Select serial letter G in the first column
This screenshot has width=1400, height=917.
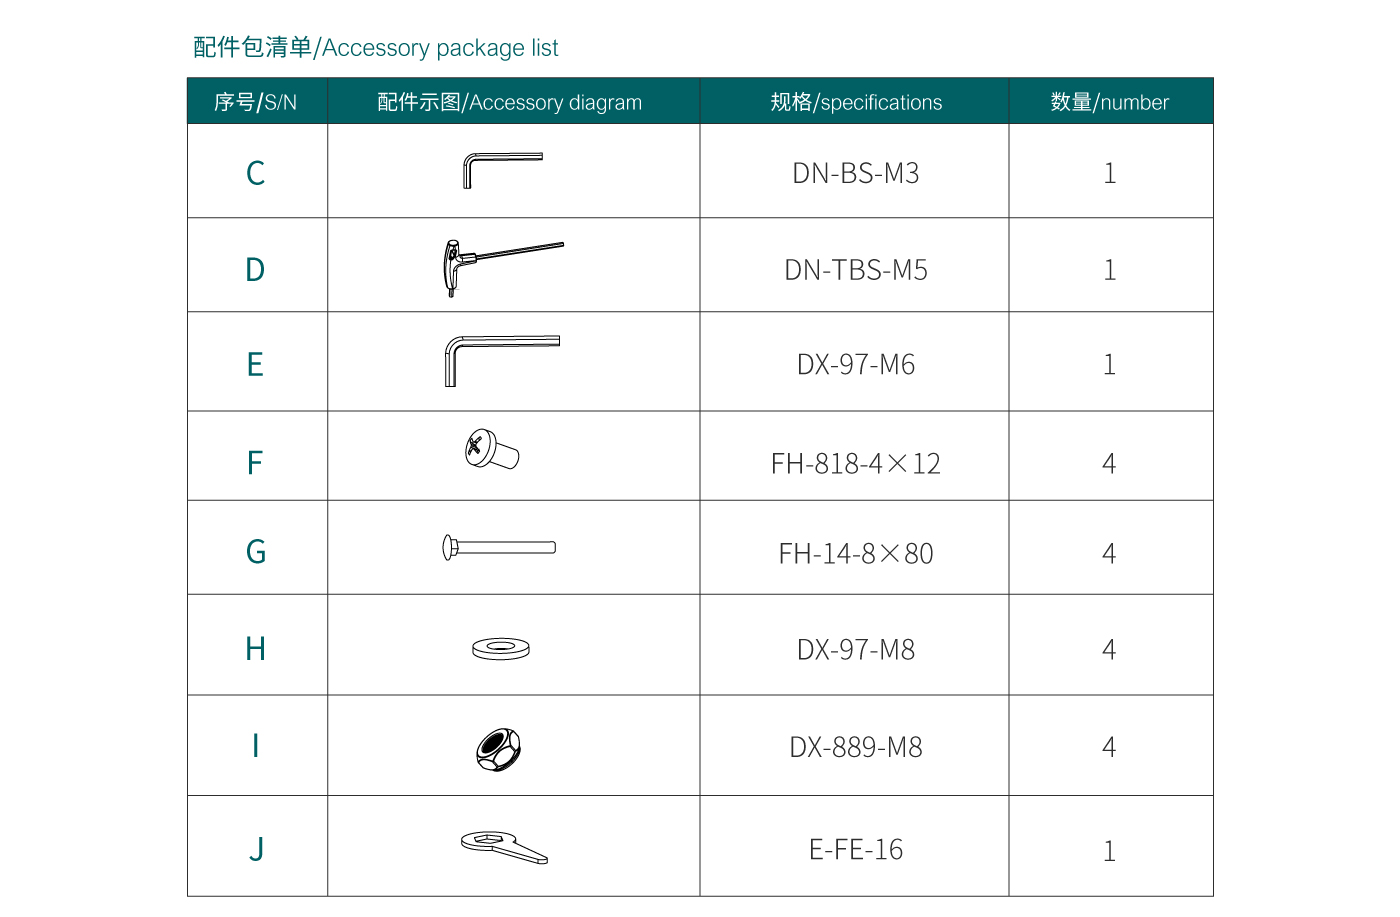tap(256, 552)
